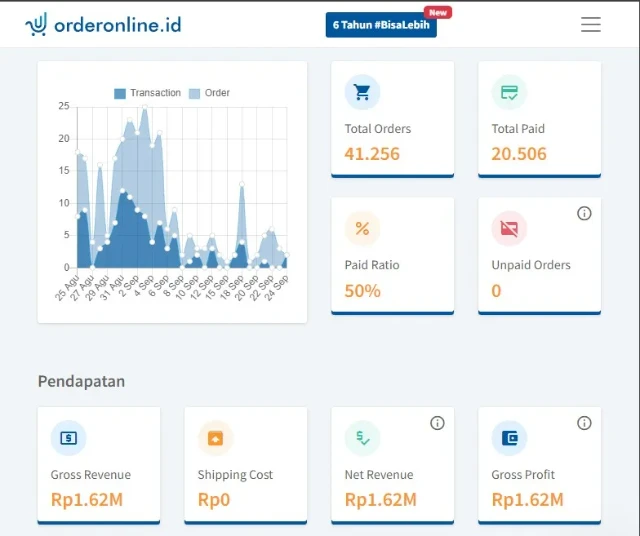640x536 pixels.
Task: Click the Paid Ratio percent icon
Action: click(362, 229)
